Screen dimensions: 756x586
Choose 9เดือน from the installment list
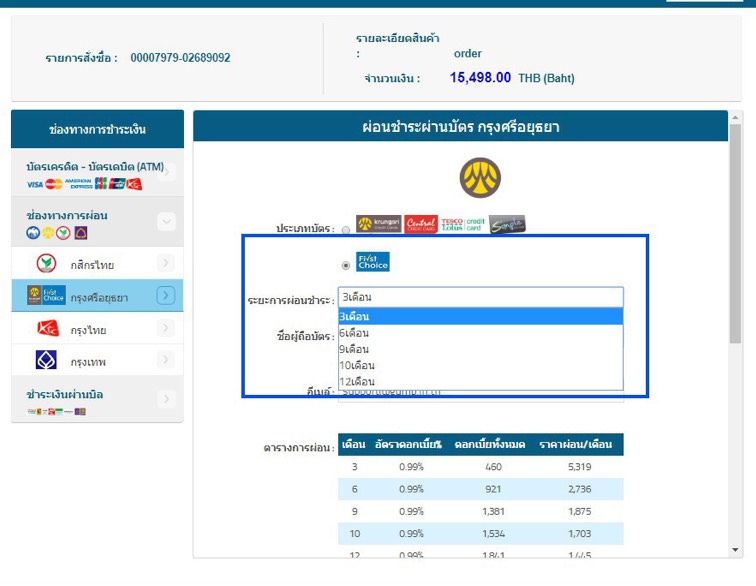click(x=481, y=349)
